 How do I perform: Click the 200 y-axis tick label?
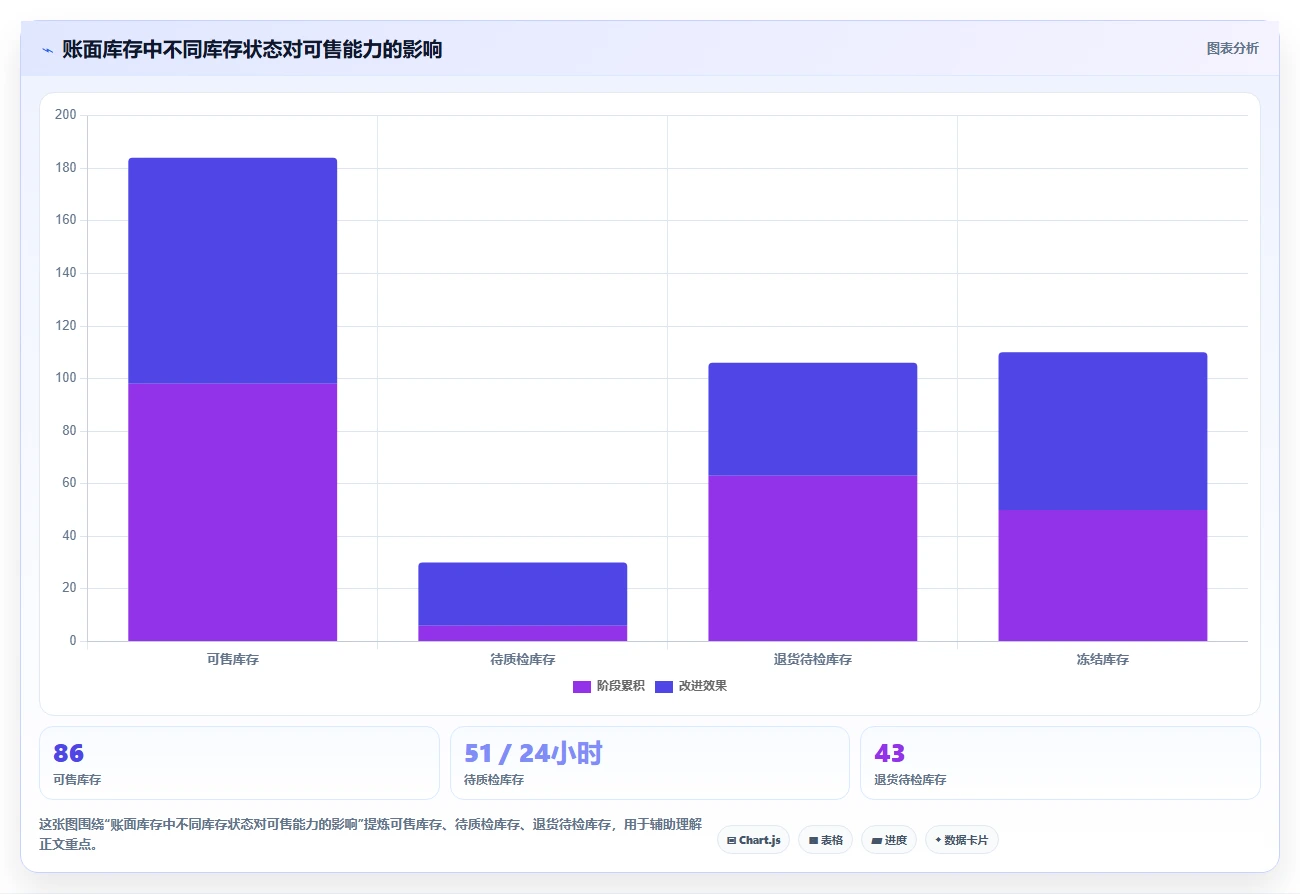point(66,115)
